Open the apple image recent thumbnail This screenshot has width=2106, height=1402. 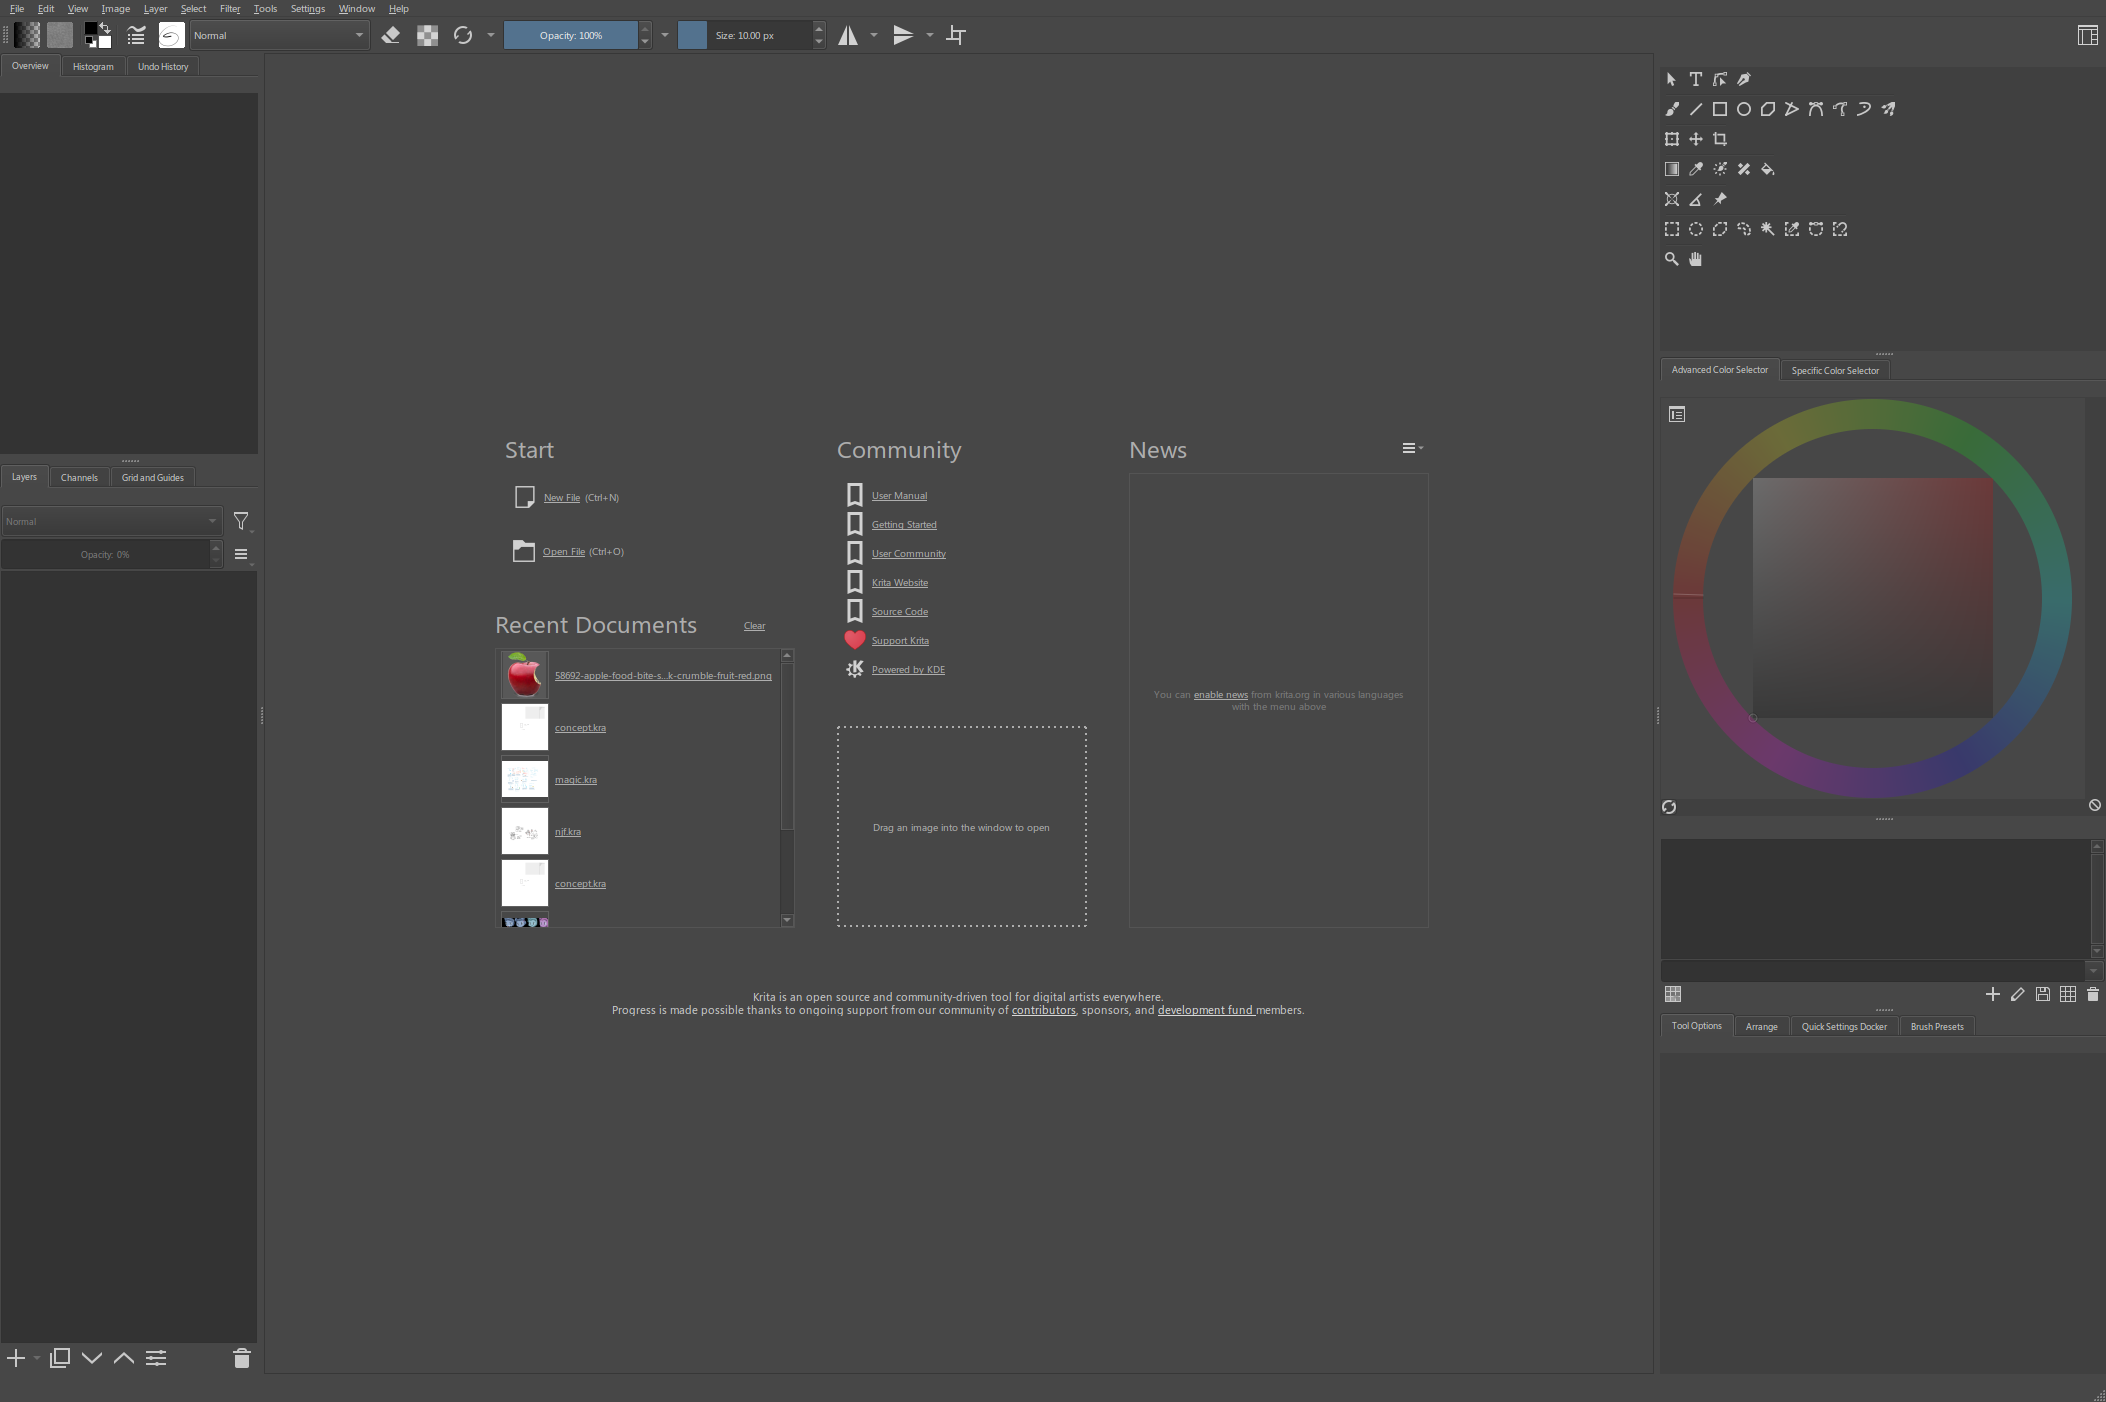(x=524, y=675)
